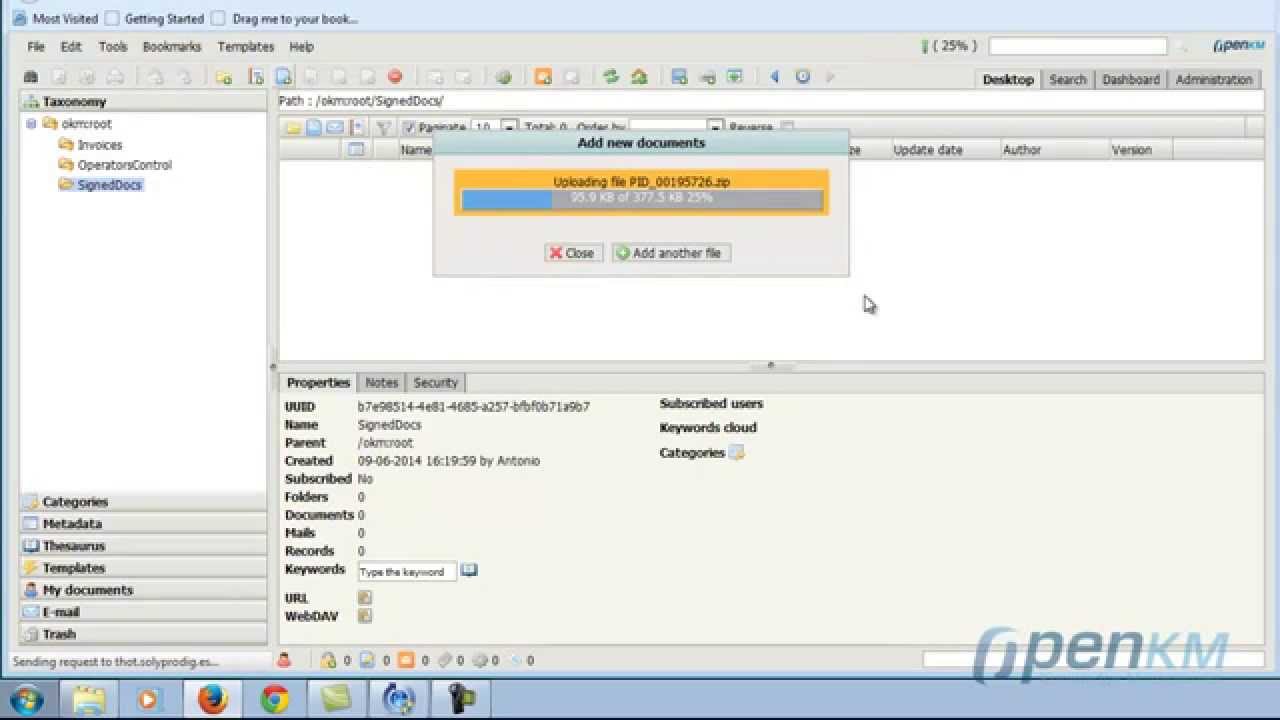Click the red delete toolbar icon
This screenshot has width=1280, height=720.
395,77
